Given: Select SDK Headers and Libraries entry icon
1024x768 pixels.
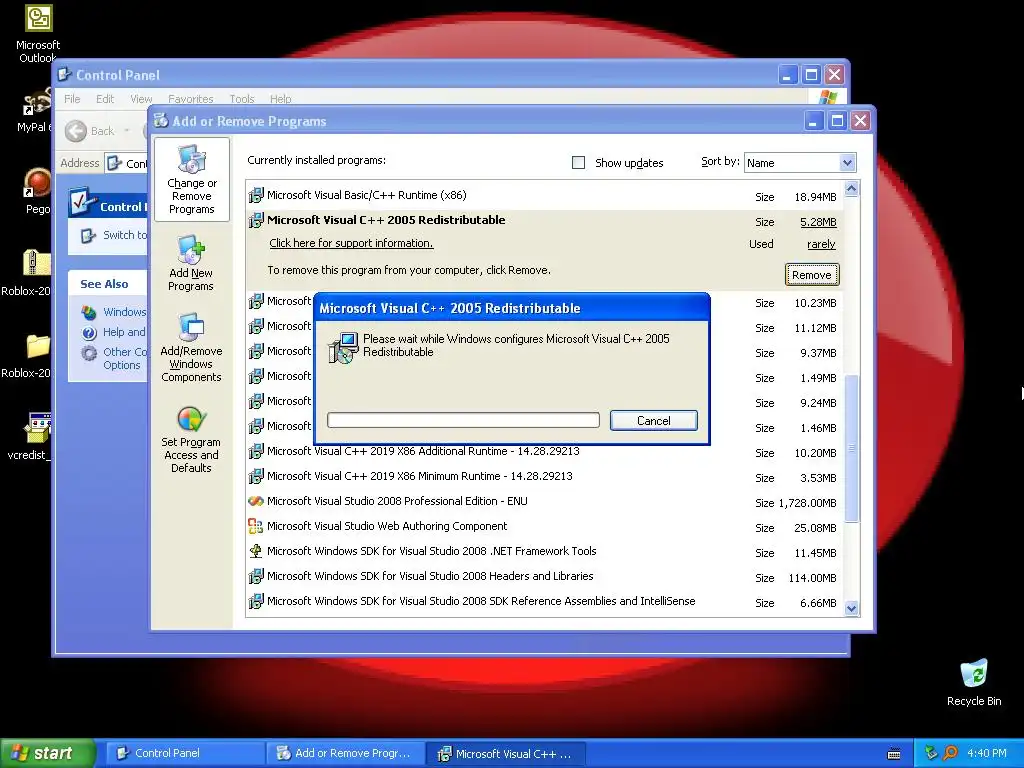Looking at the screenshot, I should 256,576.
